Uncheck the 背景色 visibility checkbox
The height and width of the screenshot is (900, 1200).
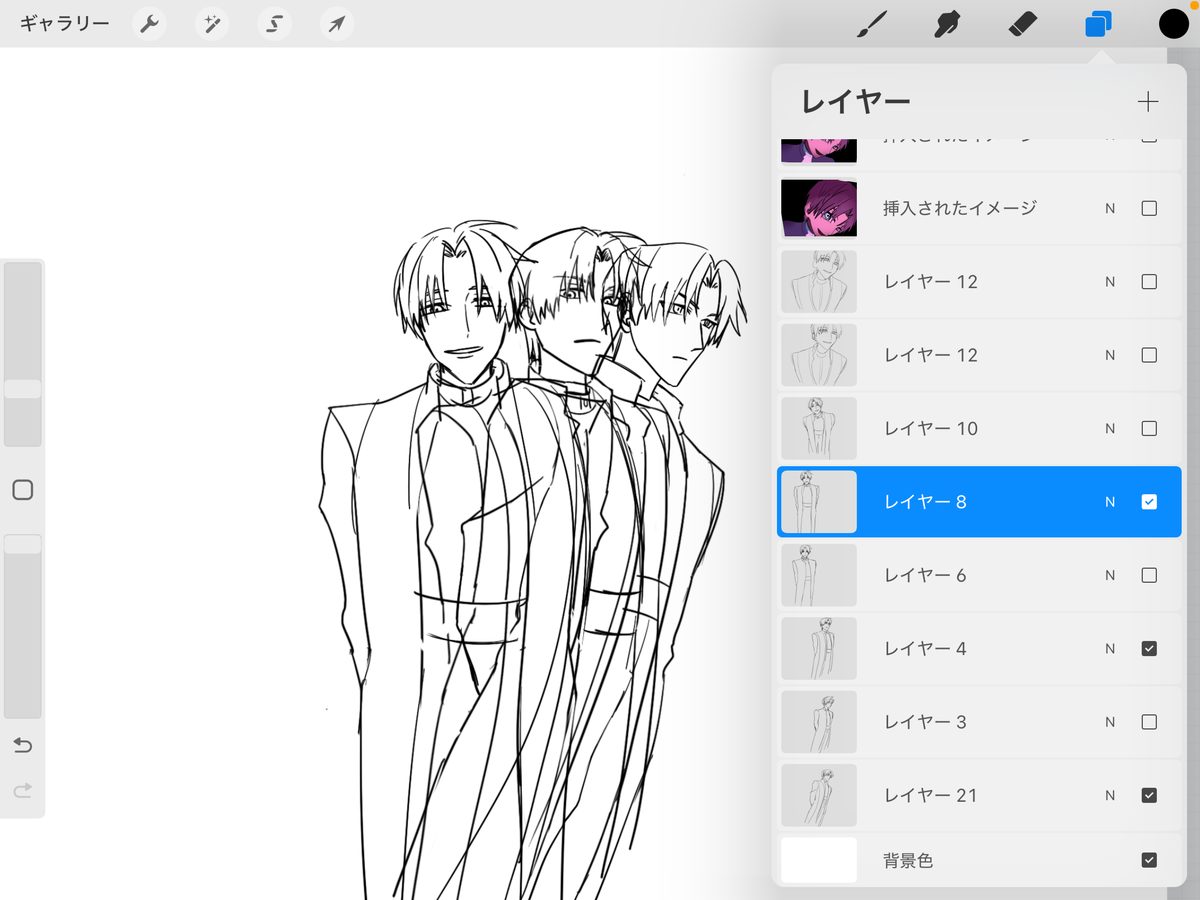(x=1149, y=860)
